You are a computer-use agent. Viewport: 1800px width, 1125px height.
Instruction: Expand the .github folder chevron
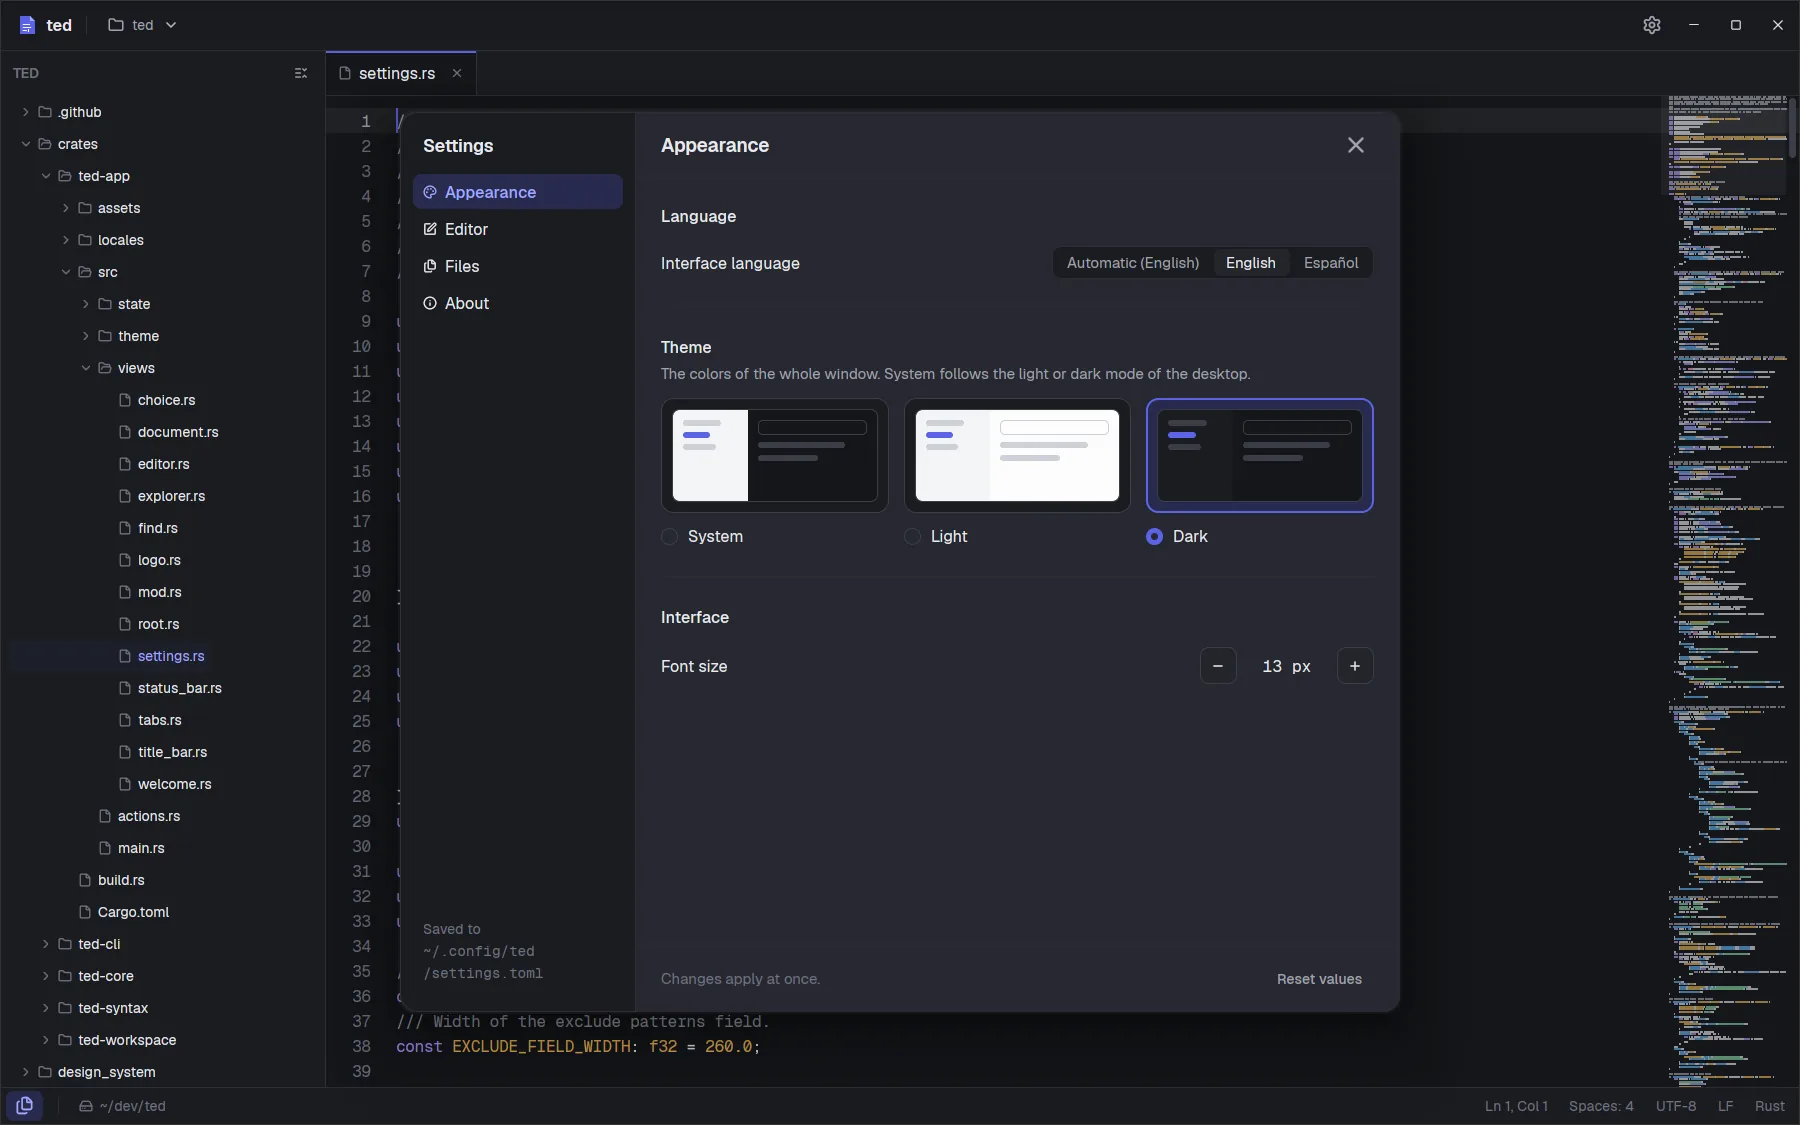pyautogui.click(x=26, y=112)
